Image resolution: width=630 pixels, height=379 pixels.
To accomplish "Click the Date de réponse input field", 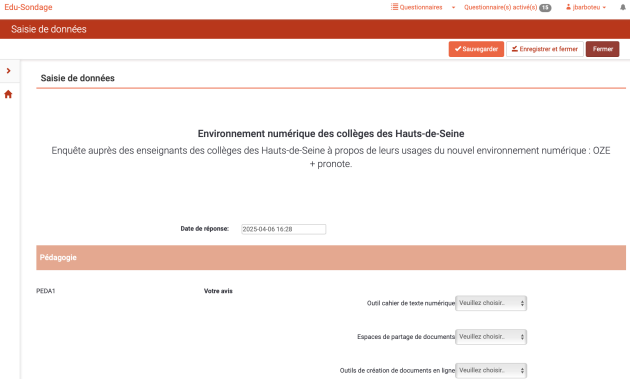I will (283, 229).
